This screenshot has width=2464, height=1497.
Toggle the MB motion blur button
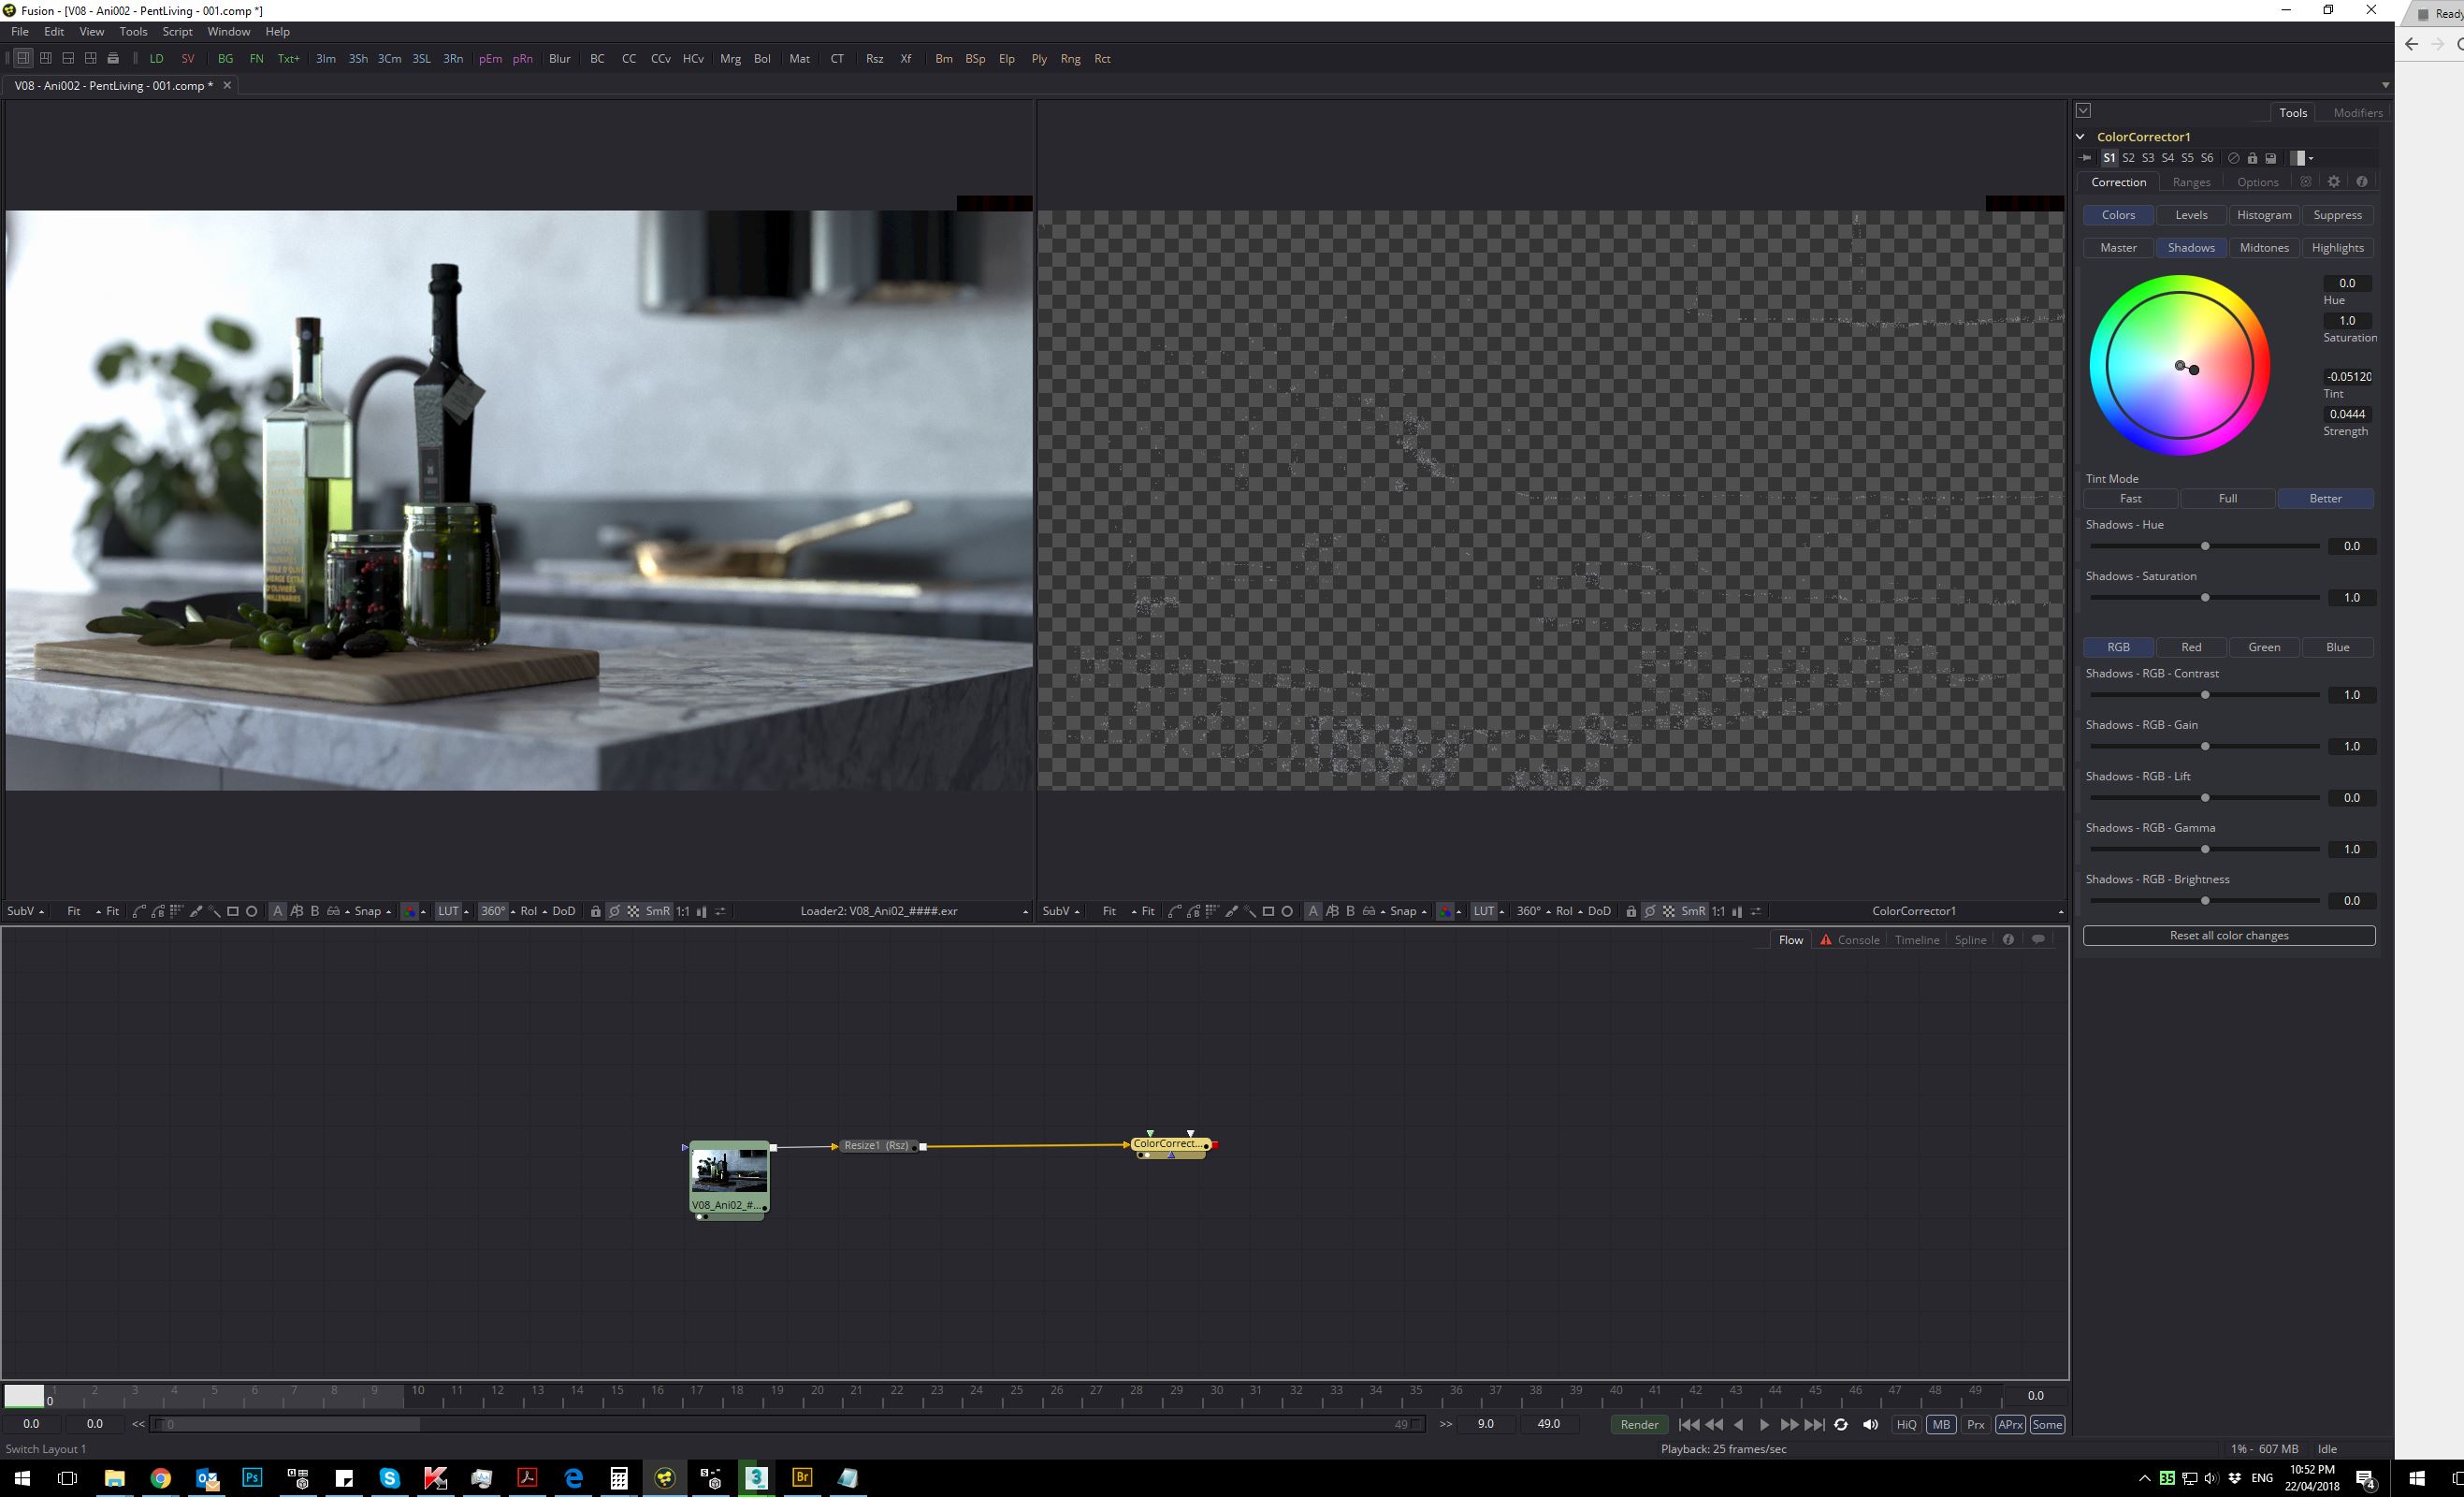coord(1941,1424)
